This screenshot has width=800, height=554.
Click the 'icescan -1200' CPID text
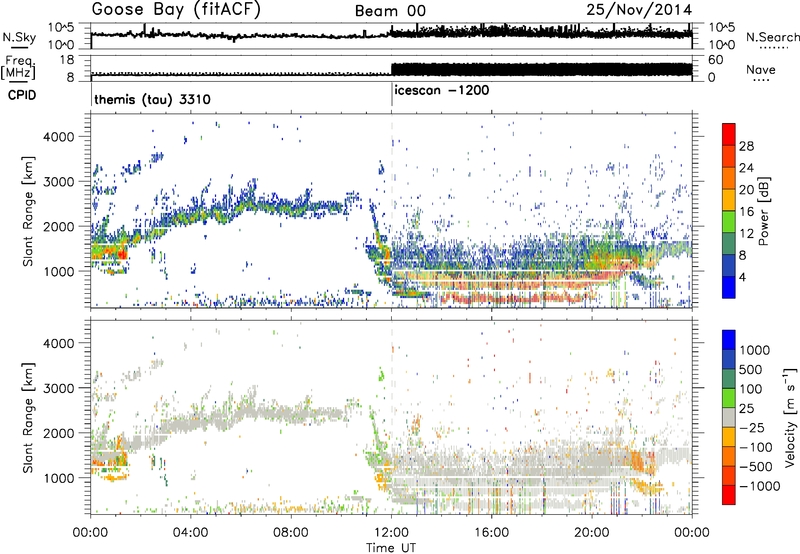click(x=441, y=91)
